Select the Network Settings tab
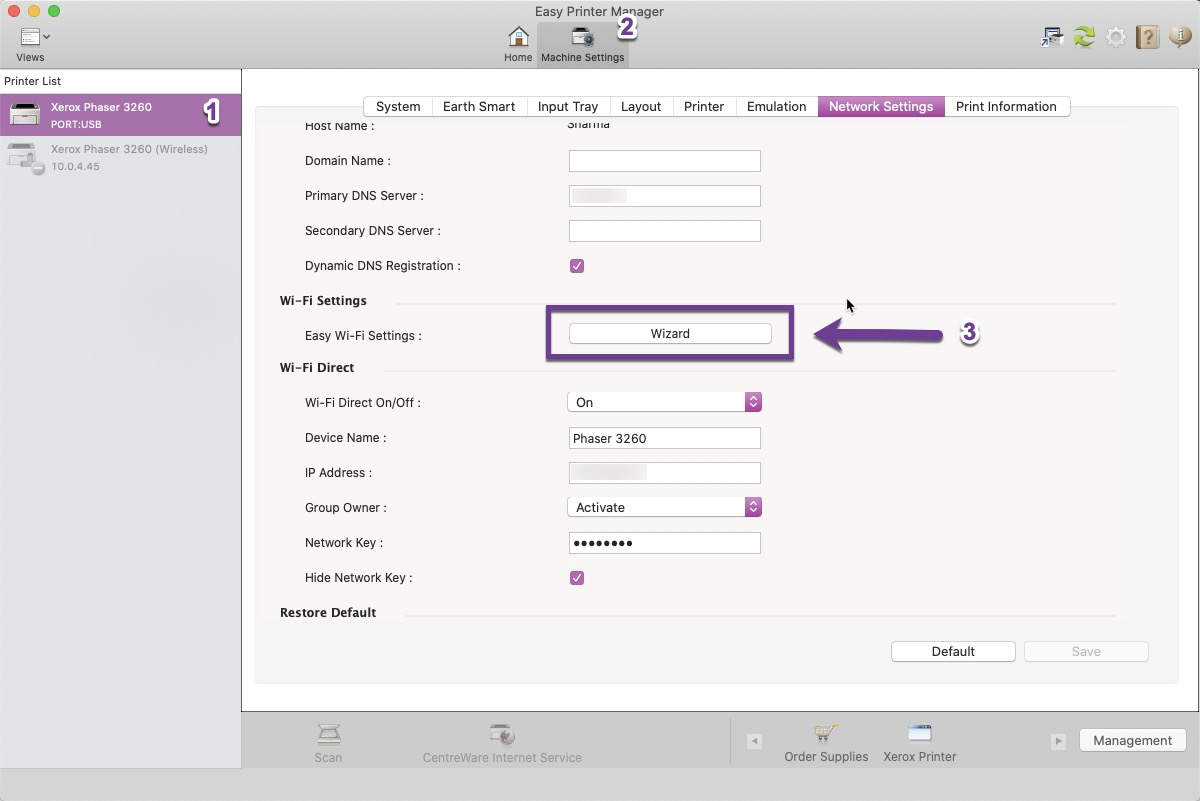Image resolution: width=1200 pixels, height=801 pixels. click(x=881, y=106)
